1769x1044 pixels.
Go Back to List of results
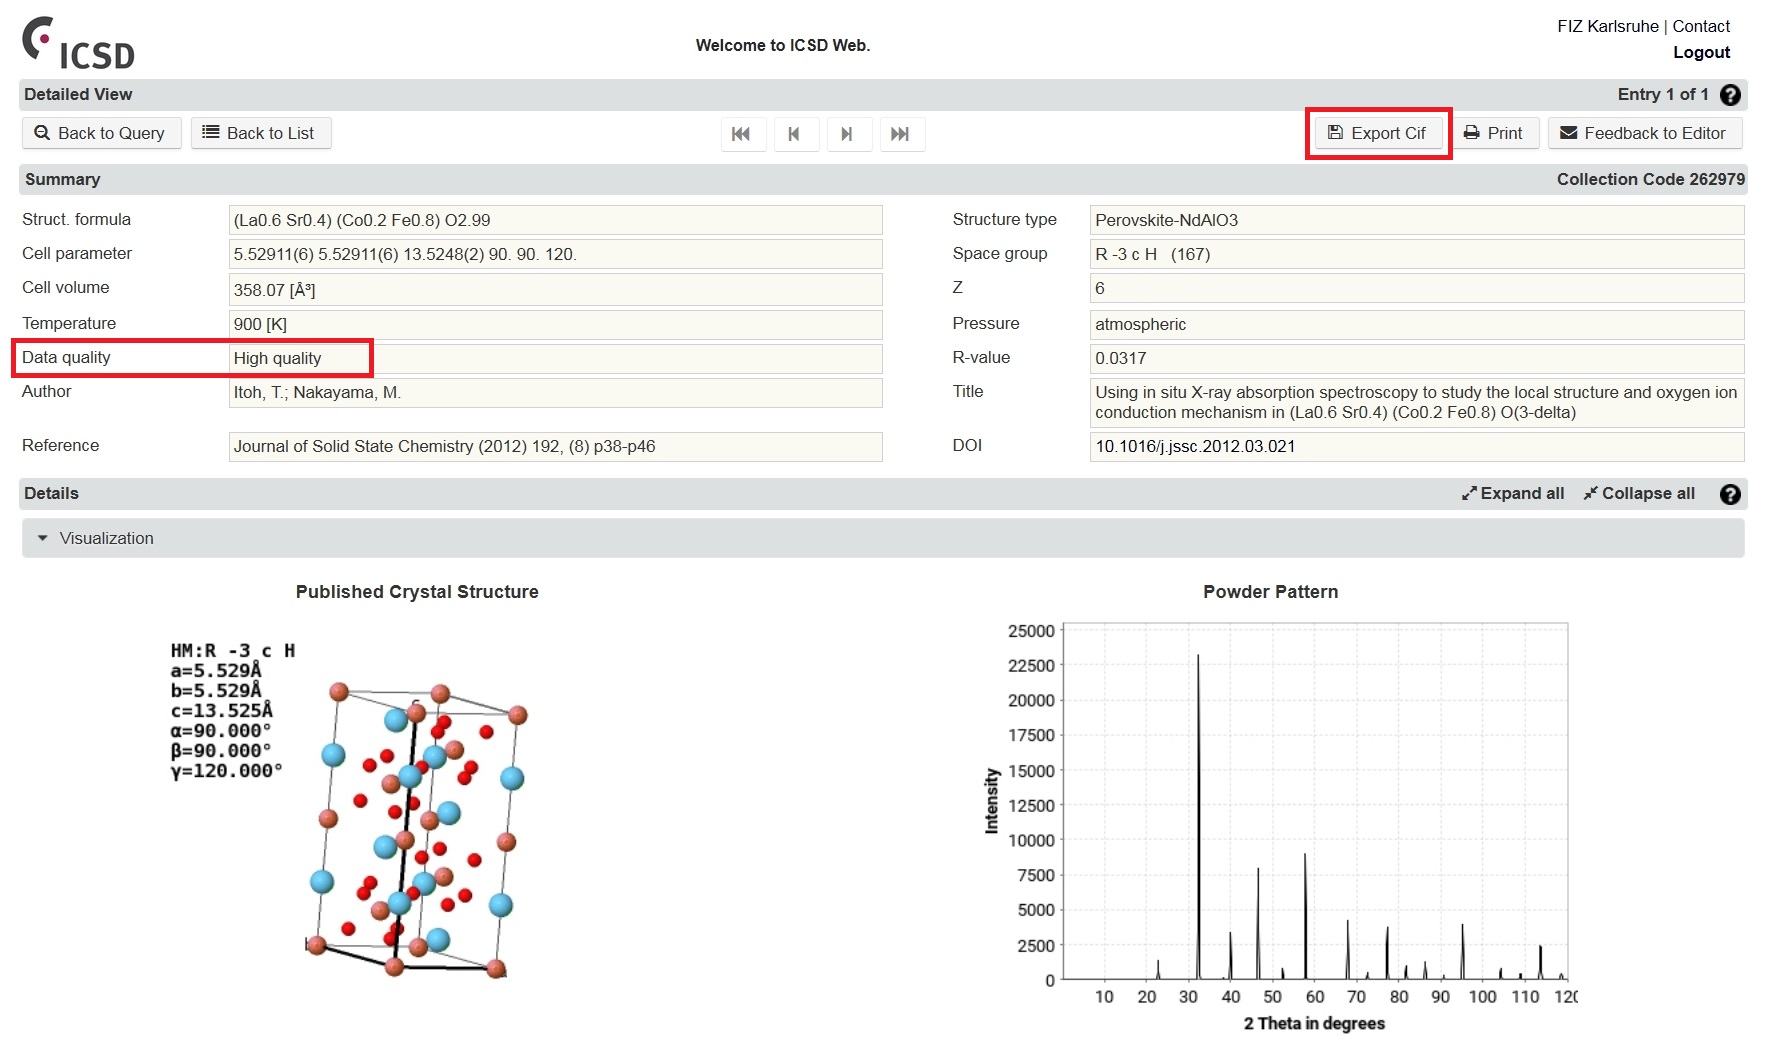(x=260, y=132)
